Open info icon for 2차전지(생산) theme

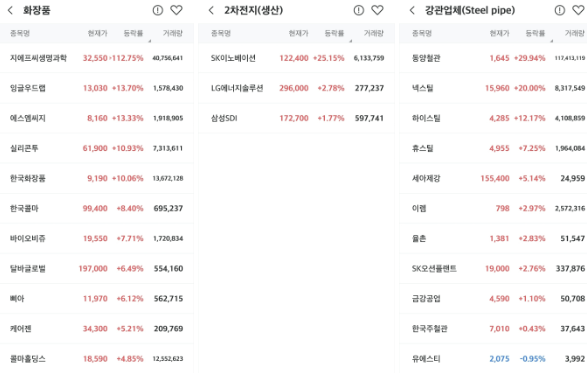(x=359, y=10)
